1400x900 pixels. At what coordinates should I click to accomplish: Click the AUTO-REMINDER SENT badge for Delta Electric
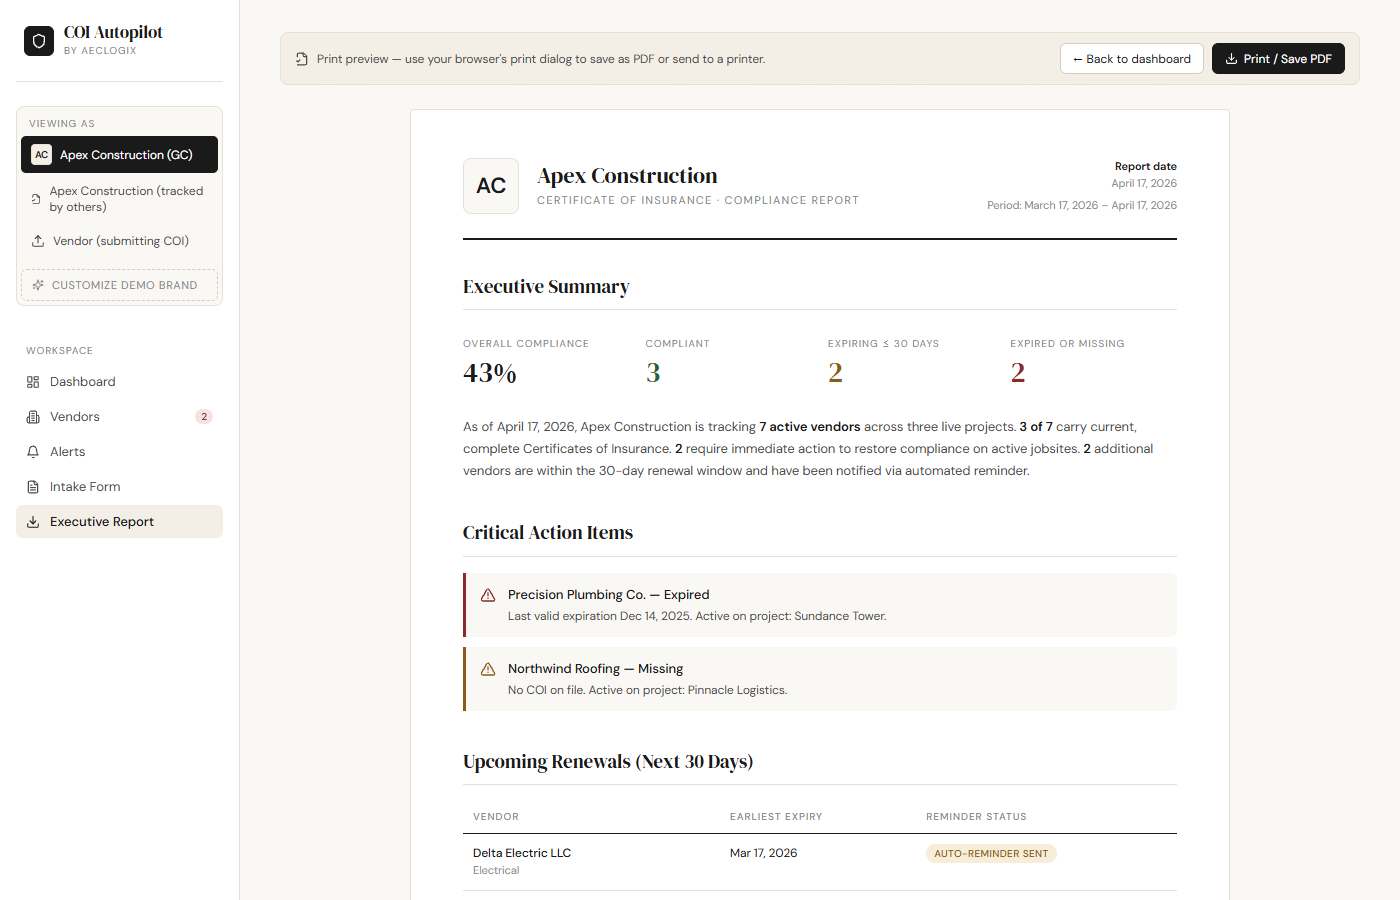(991, 853)
